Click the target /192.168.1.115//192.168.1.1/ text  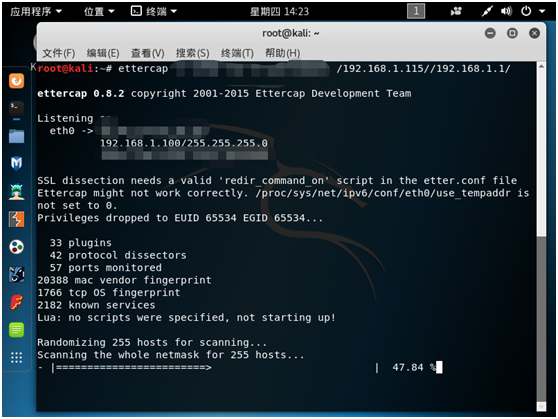423,68
